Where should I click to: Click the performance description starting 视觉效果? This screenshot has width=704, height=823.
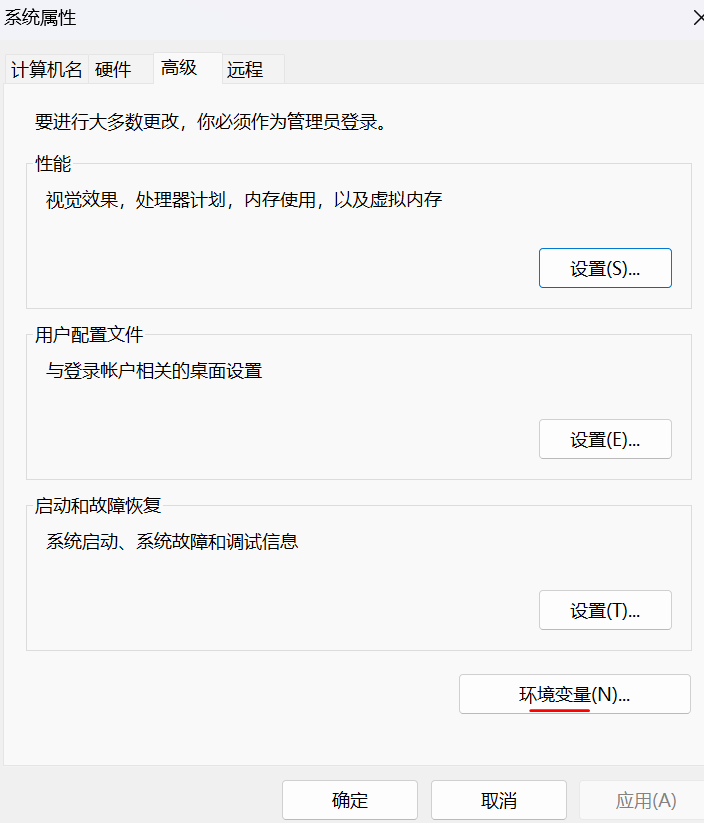pyautogui.click(x=244, y=199)
